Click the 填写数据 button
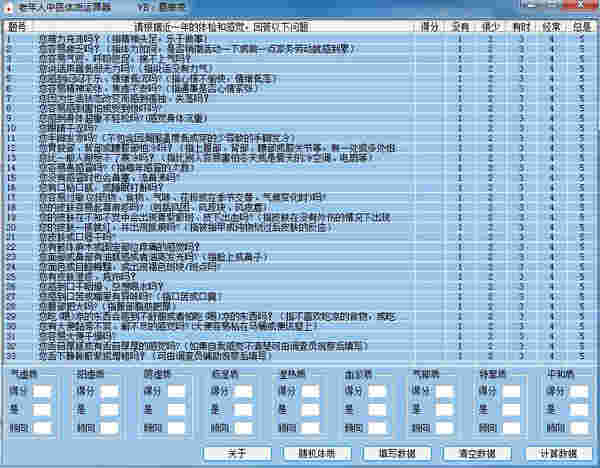Screen dimensions: 600x468 tap(398, 453)
